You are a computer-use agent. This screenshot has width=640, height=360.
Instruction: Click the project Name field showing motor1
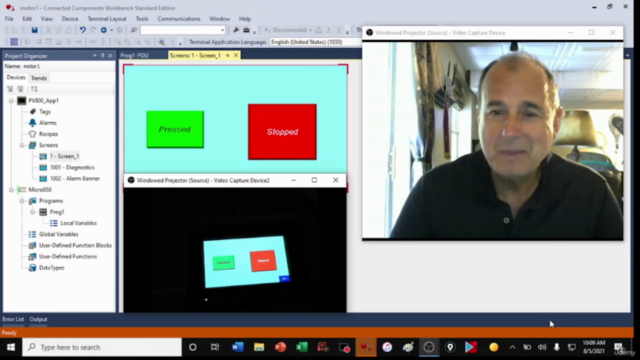pyautogui.click(x=68, y=66)
